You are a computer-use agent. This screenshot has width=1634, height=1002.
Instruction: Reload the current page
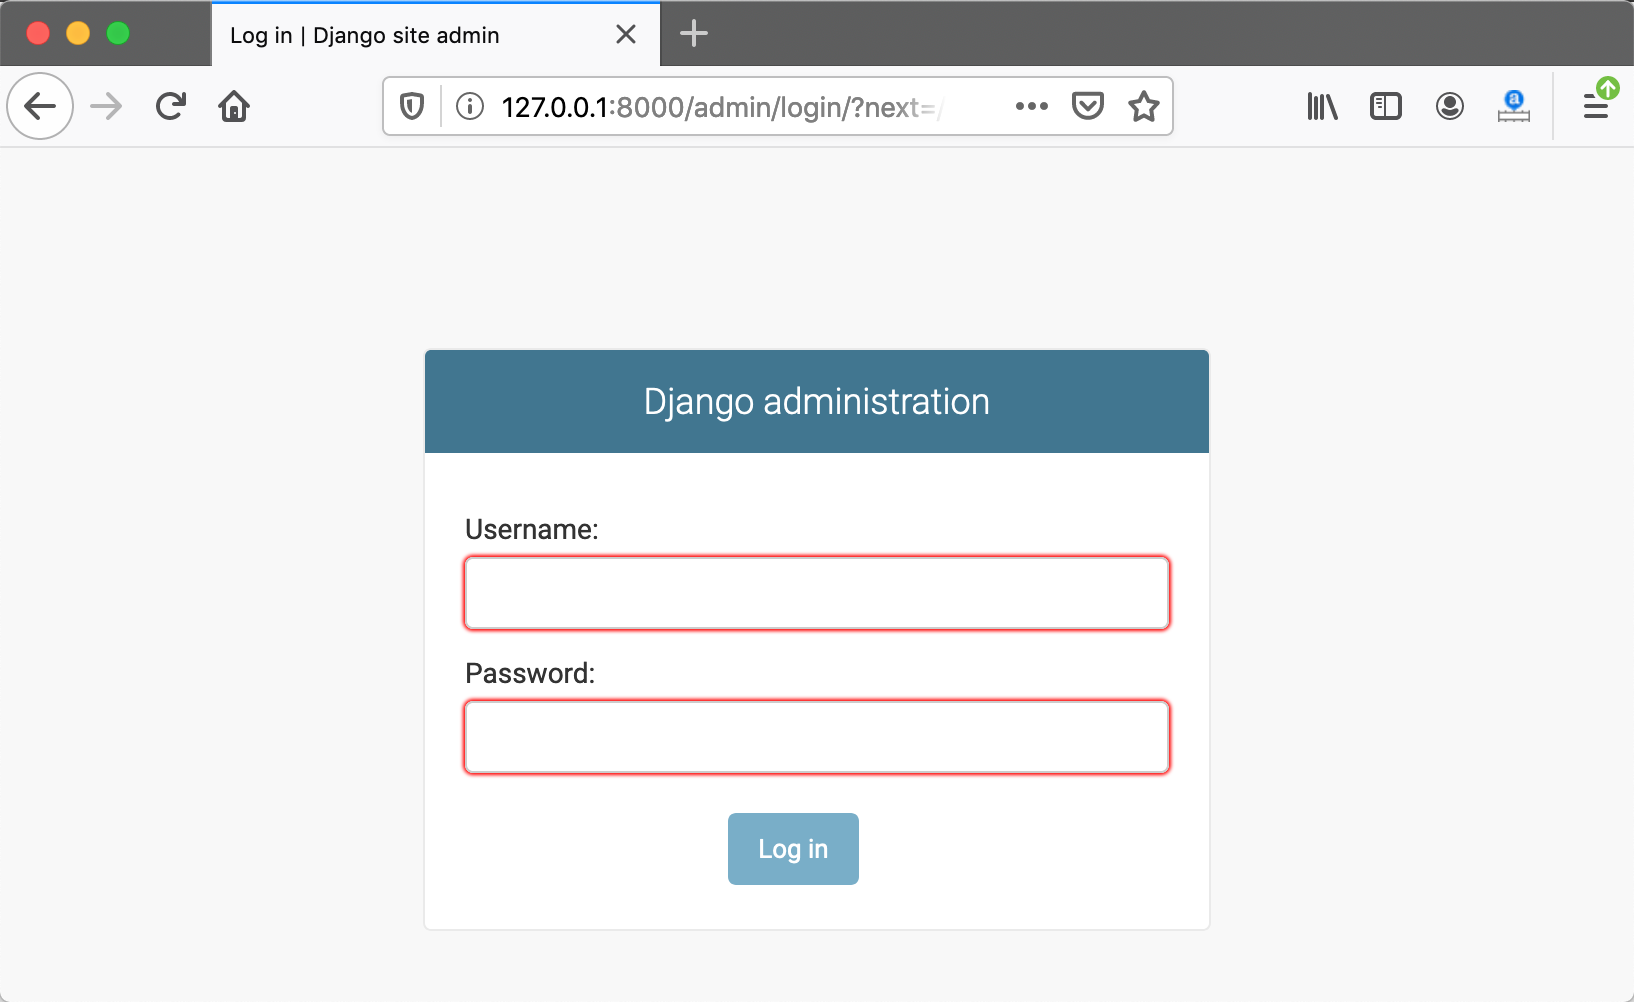[171, 106]
